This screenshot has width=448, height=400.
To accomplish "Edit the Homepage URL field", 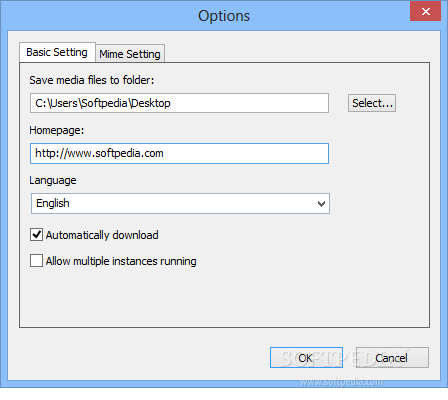I will pos(179,153).
